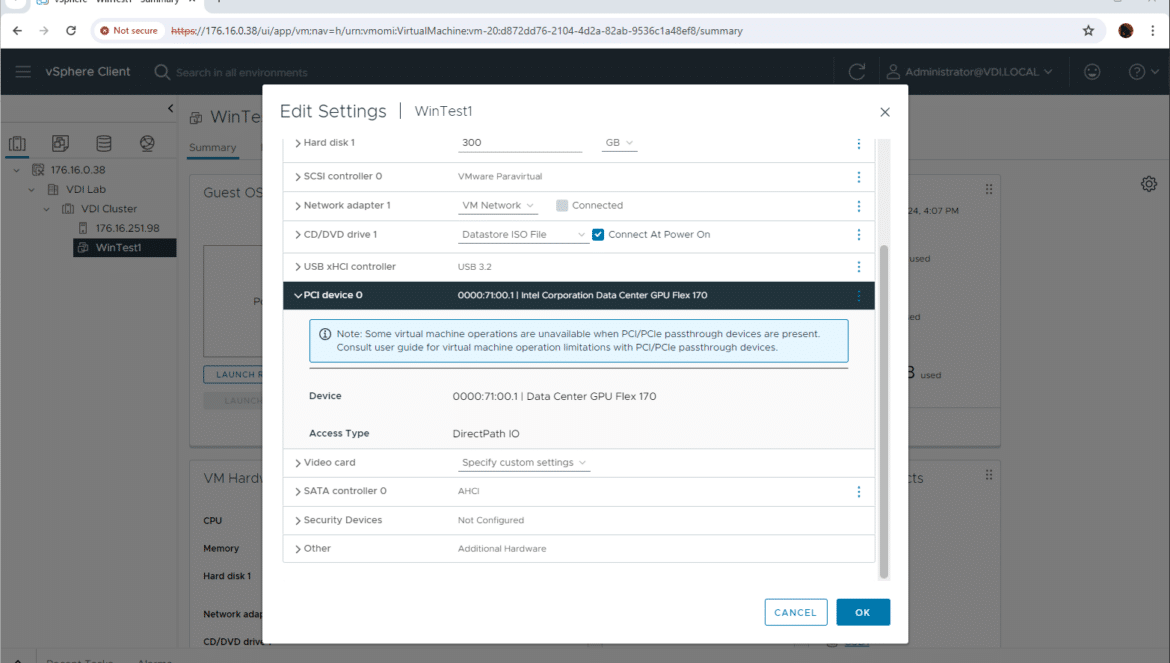
Task: Switch to Networking inventory view icon
Action: (x=147, y=143)
